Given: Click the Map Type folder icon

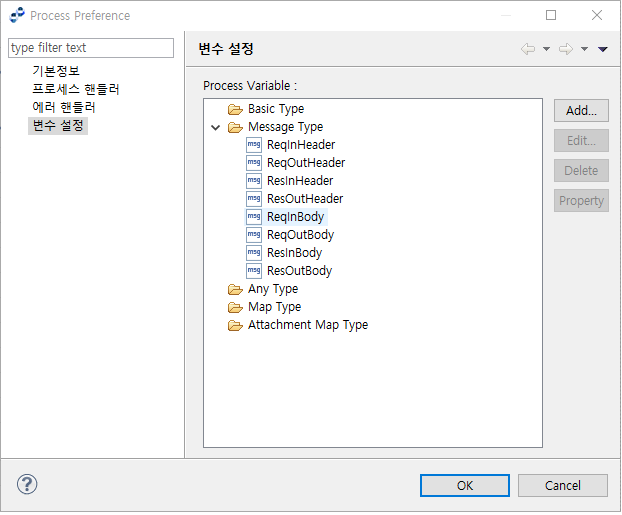Looking at the screenshot, I should click(235, 307).
